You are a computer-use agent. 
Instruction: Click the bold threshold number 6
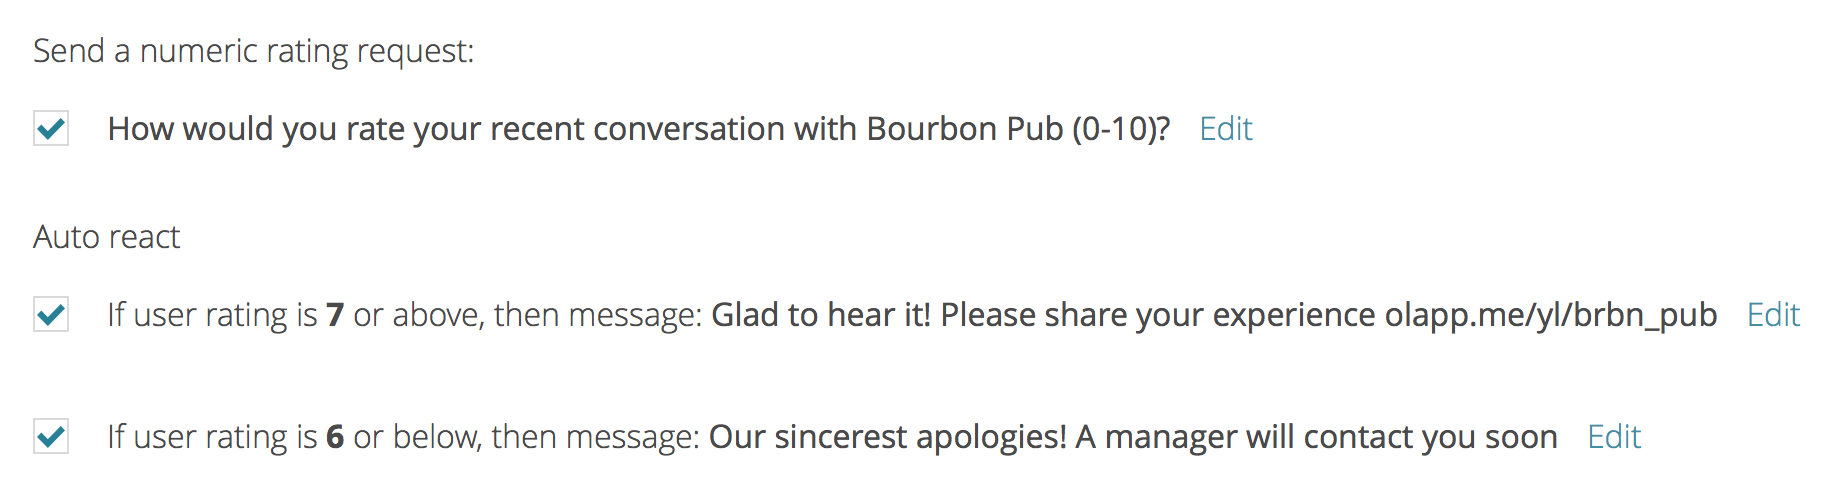click(x=335, y=438)
